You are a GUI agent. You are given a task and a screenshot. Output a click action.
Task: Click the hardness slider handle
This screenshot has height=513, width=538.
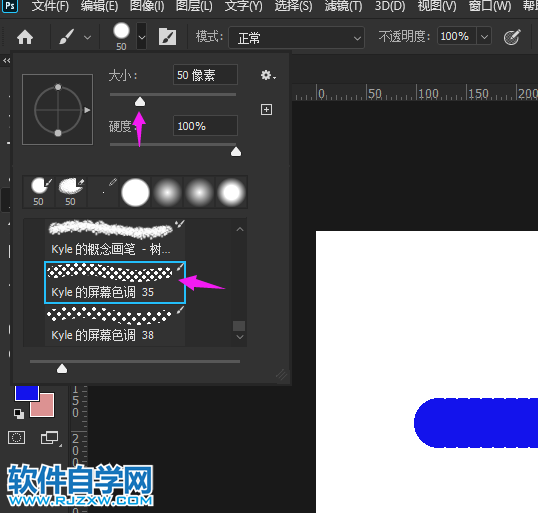(x=236, y=151)
